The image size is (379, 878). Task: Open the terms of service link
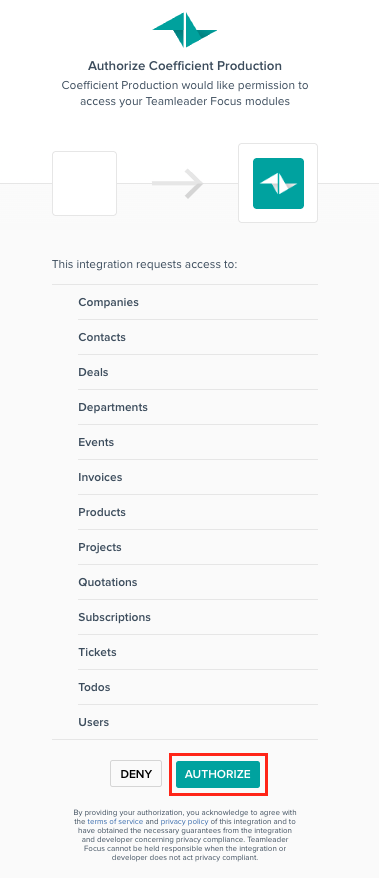pos(115,821)
